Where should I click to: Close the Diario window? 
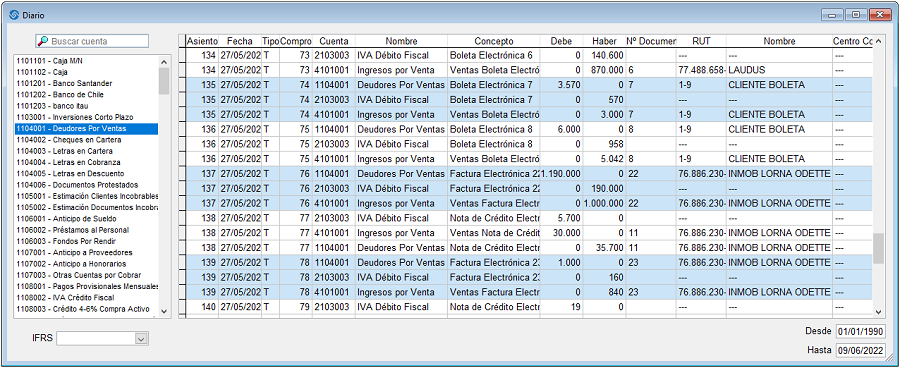pyautogui.click(x=880, y=14)
